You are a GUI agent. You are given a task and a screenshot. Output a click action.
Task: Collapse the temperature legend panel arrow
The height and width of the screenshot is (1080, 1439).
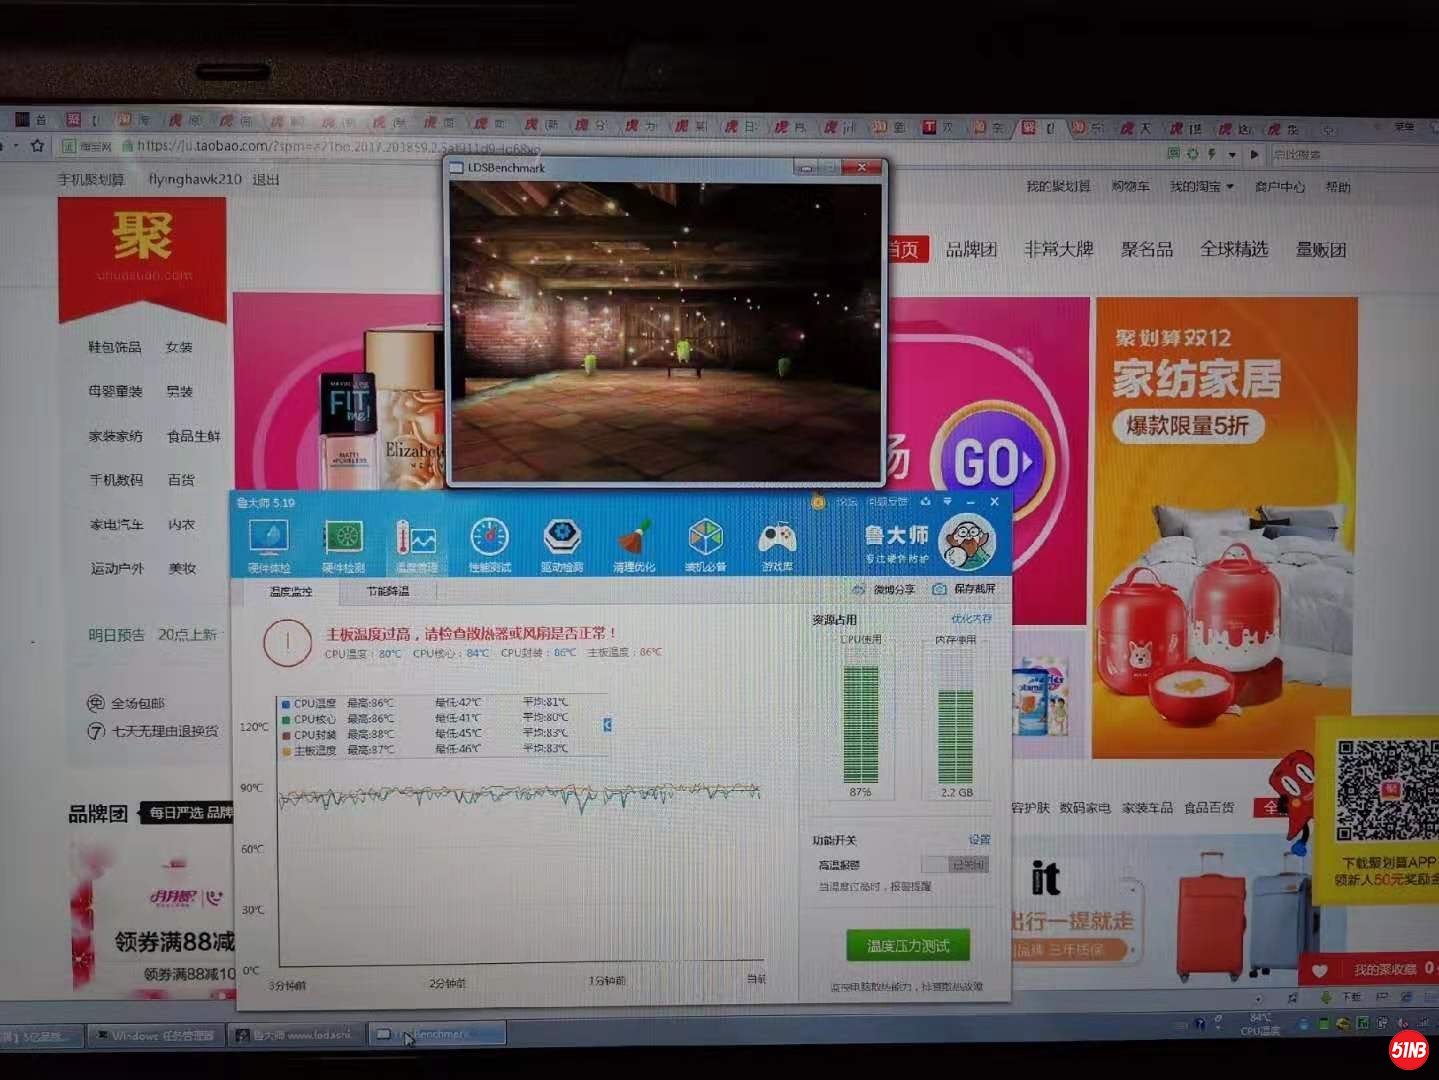point(607,724)
